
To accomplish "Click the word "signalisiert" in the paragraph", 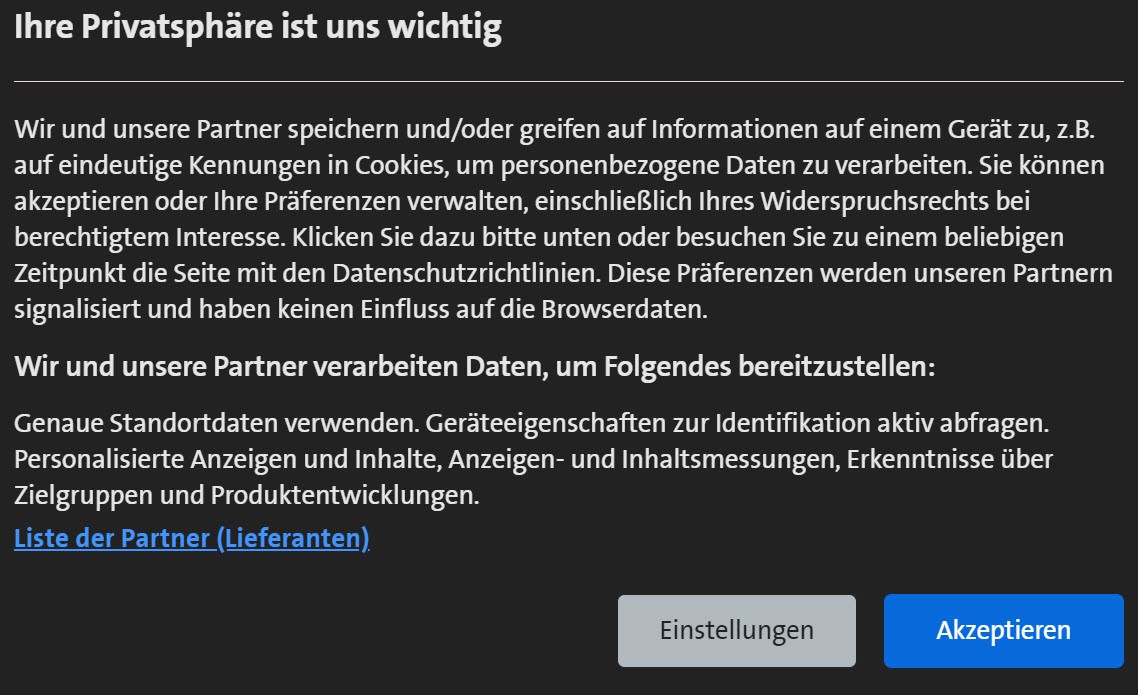I will [78, 309].
